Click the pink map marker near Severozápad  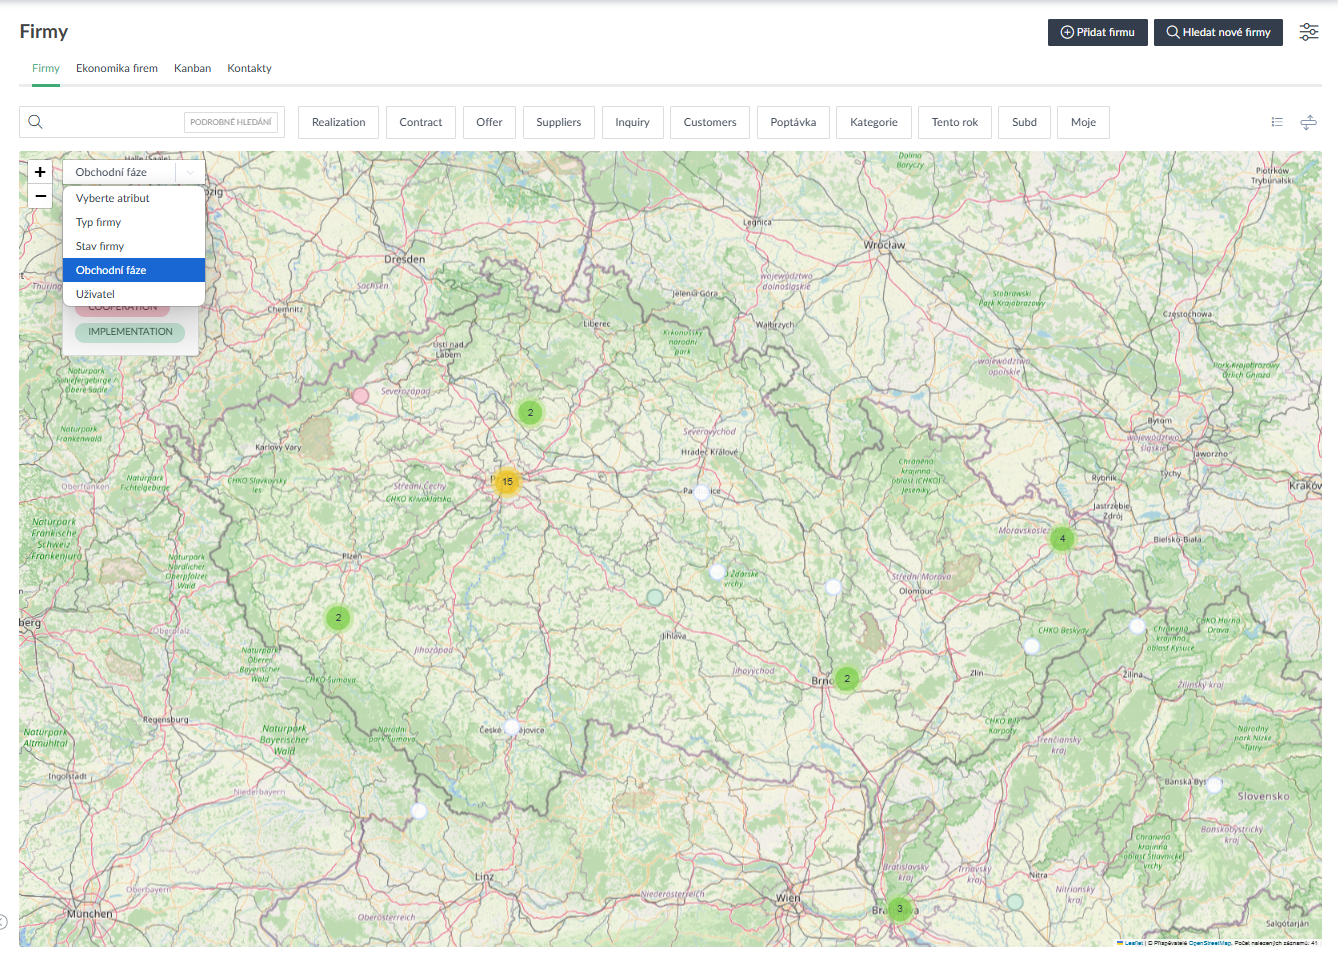click(360, 396)
